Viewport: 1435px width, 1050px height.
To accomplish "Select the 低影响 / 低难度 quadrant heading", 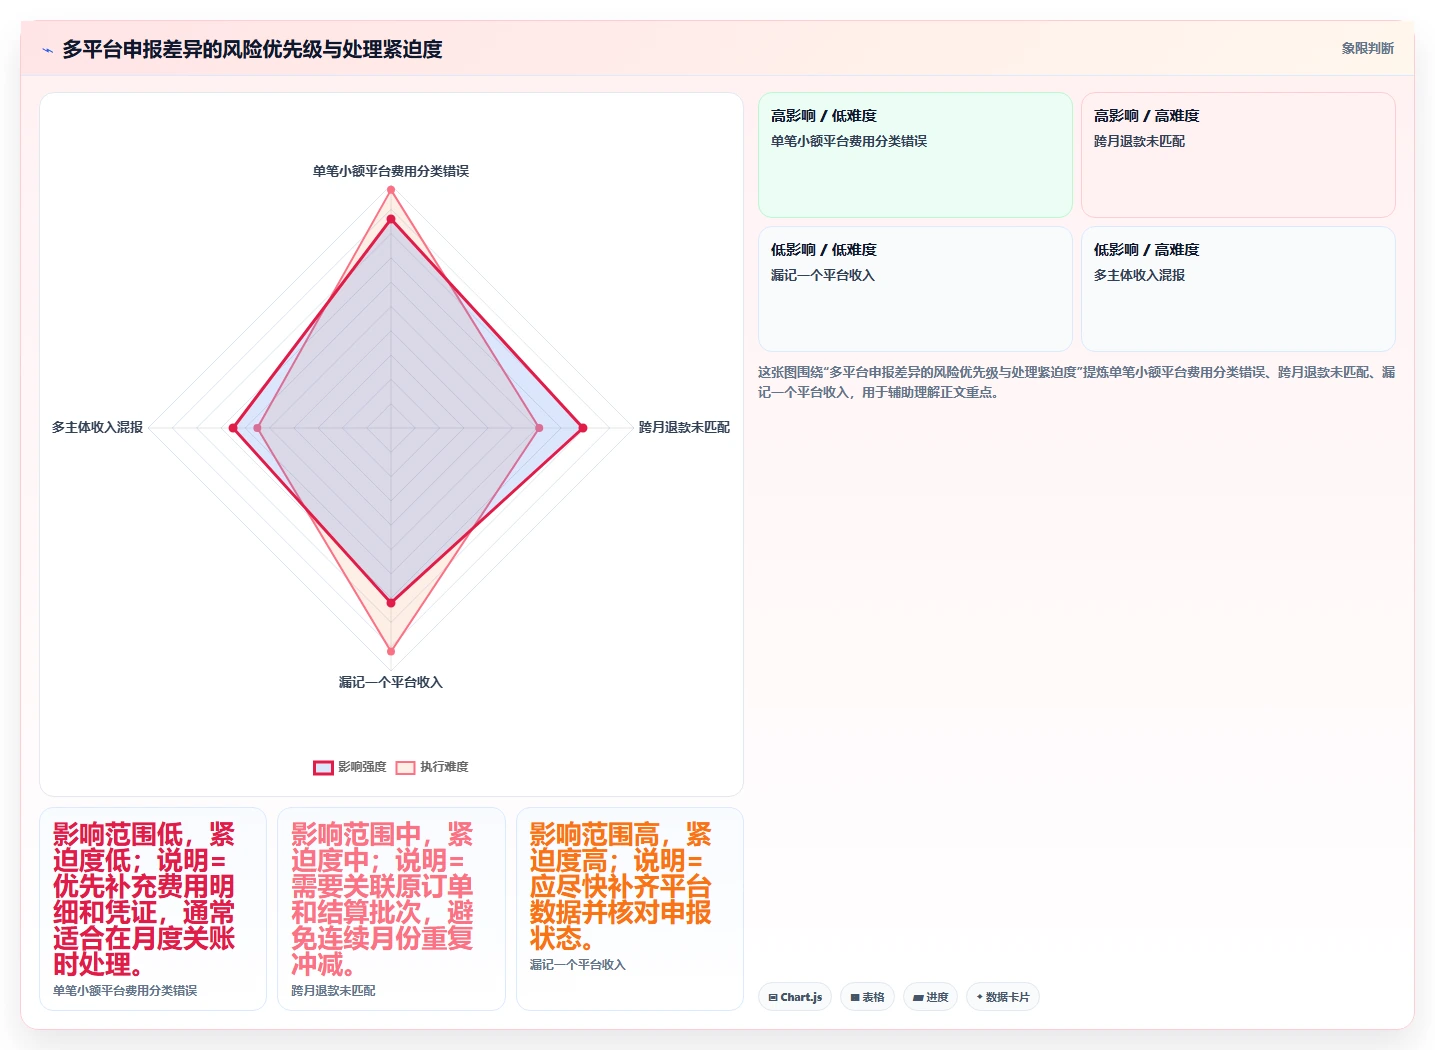I will 823,250.
